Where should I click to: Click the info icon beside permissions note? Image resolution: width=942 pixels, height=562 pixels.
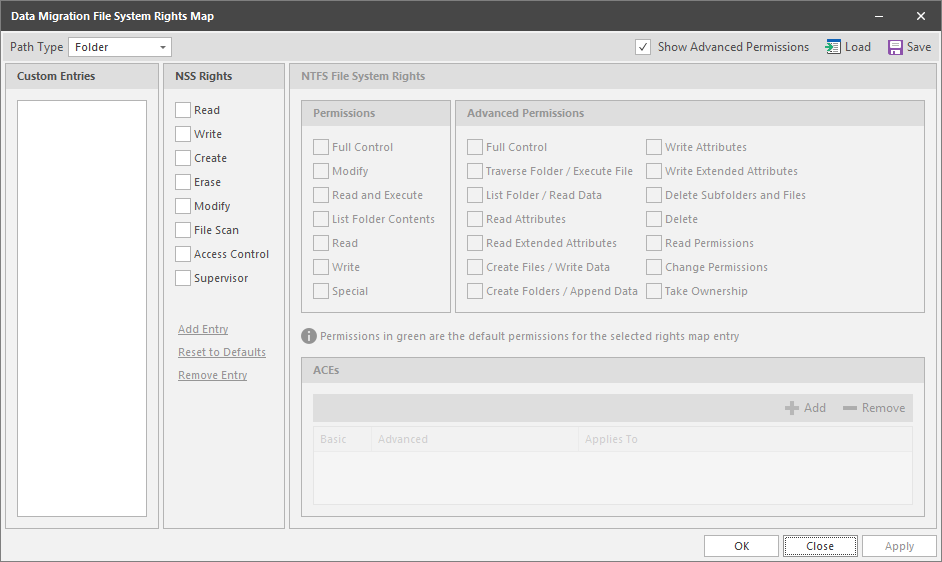(x=309, y=336)
